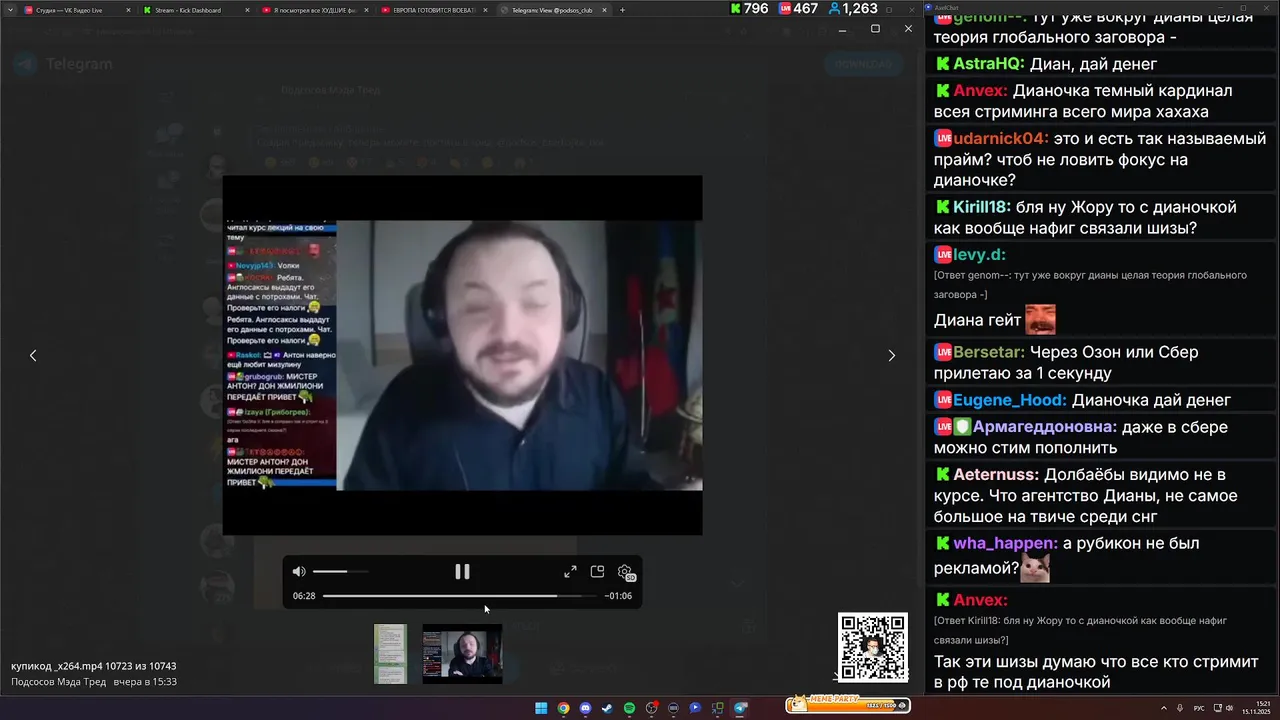The width and height of the screenshot is (1280, 720).
Task: Open Discord from taskbar
Action: coord(585,708)
